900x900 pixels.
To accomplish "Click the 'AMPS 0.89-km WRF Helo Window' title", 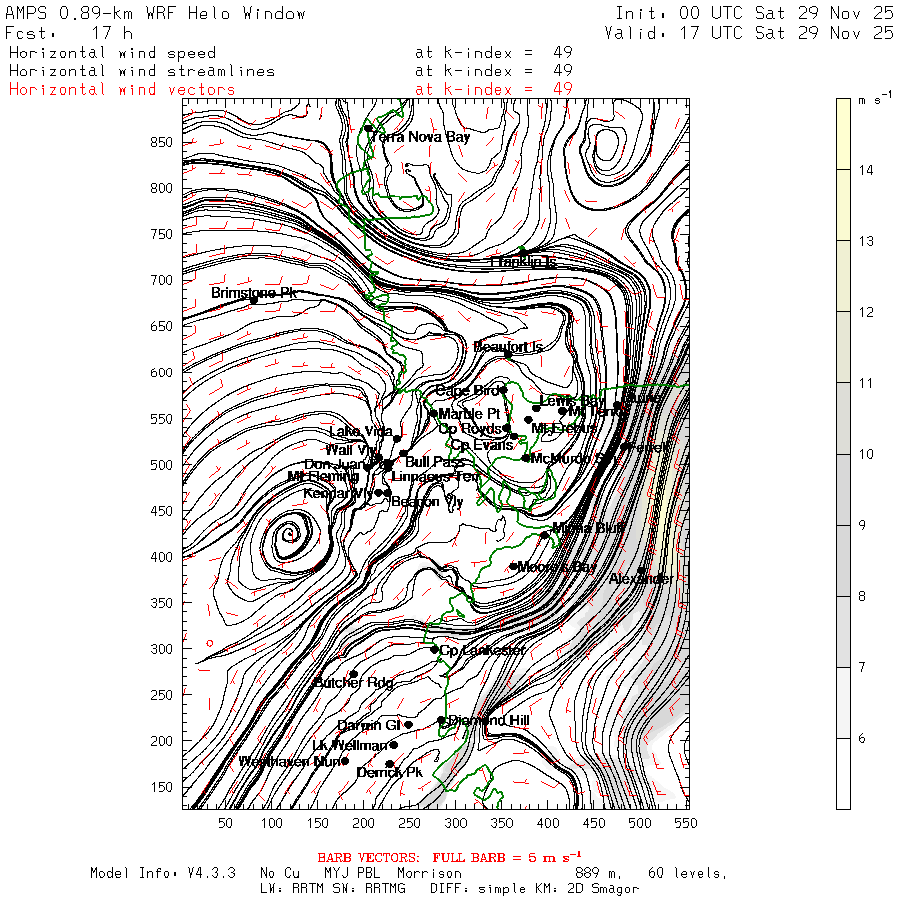I will (x=156, y=14).
